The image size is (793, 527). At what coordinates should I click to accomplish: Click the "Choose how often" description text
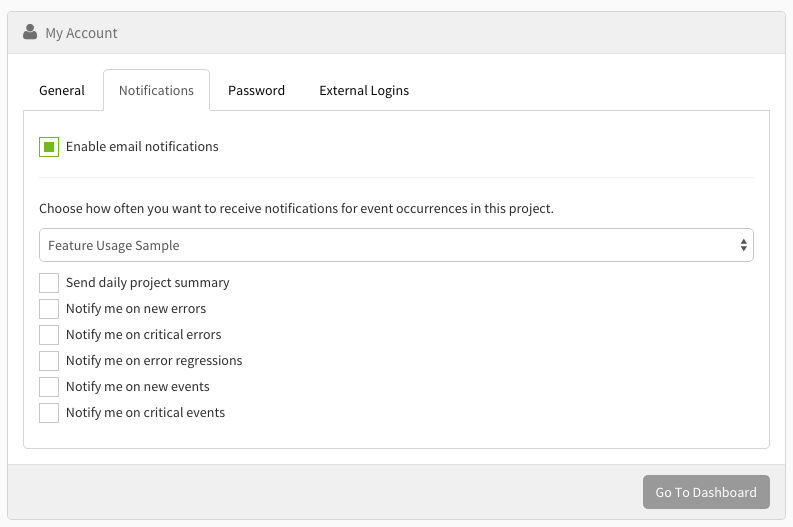pos(296,209)
